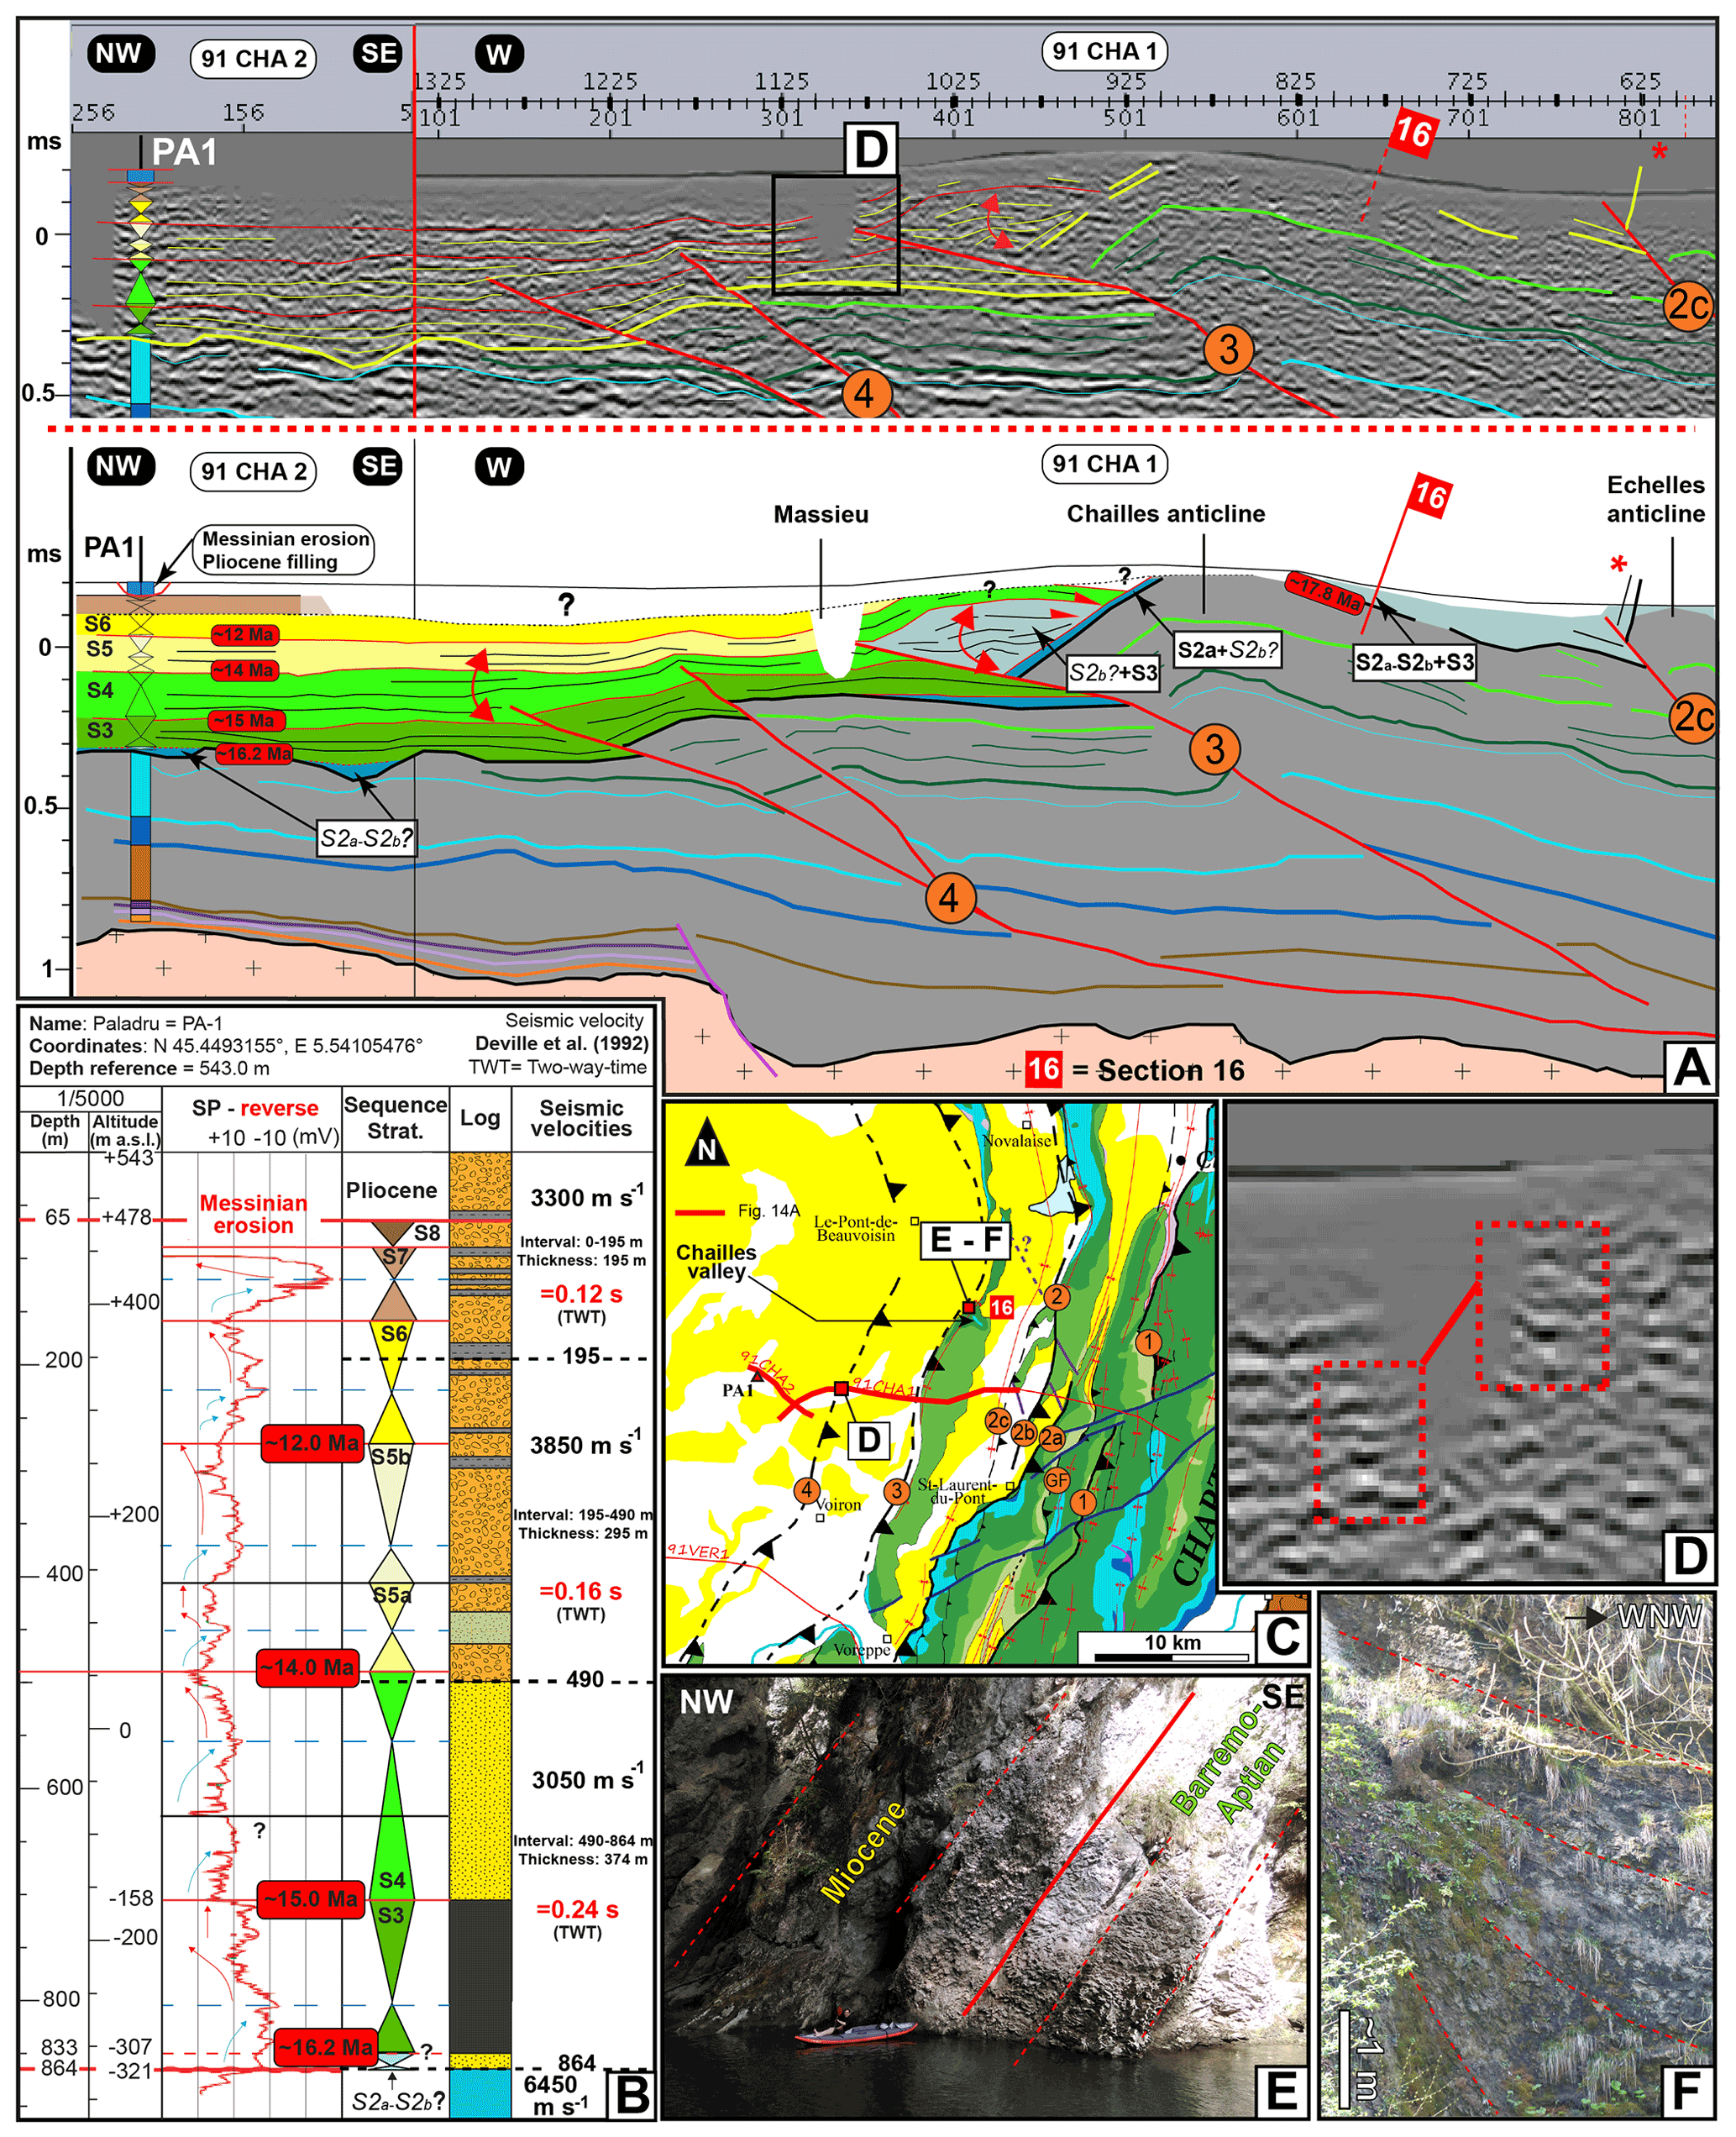
Task: Click the ~16.2 Ma label in well log
Action: (325, 2046)
